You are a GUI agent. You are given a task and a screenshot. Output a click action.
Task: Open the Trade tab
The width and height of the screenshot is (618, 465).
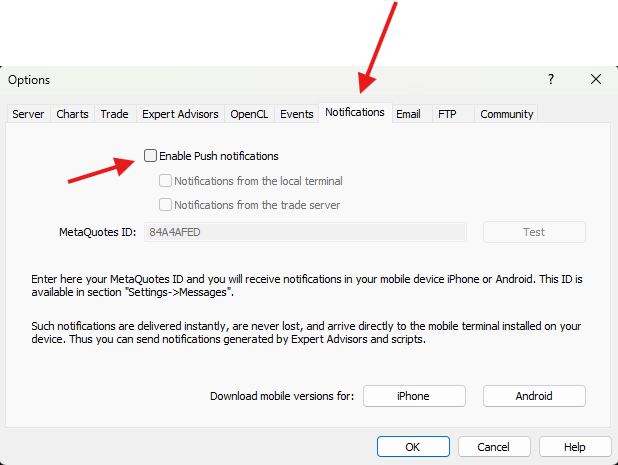[115, 114]
